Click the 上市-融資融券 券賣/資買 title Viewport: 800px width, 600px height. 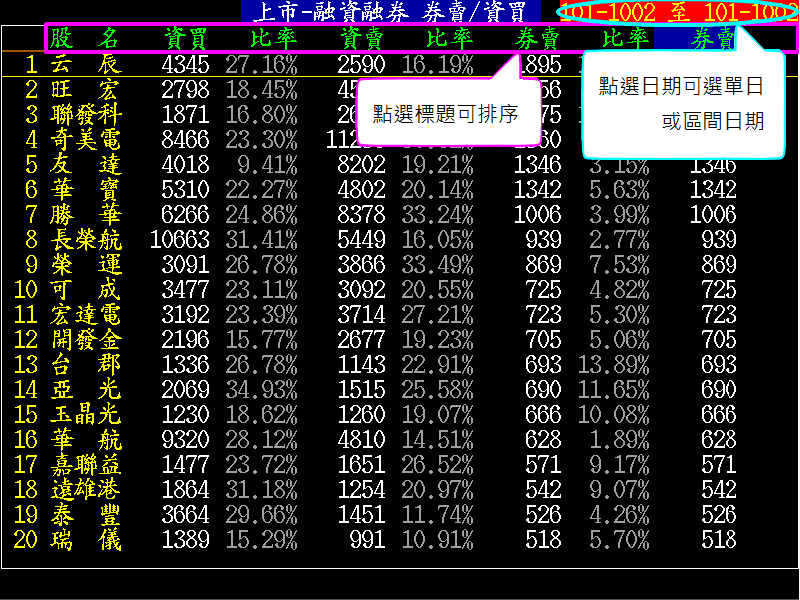[x=390, y=12]
